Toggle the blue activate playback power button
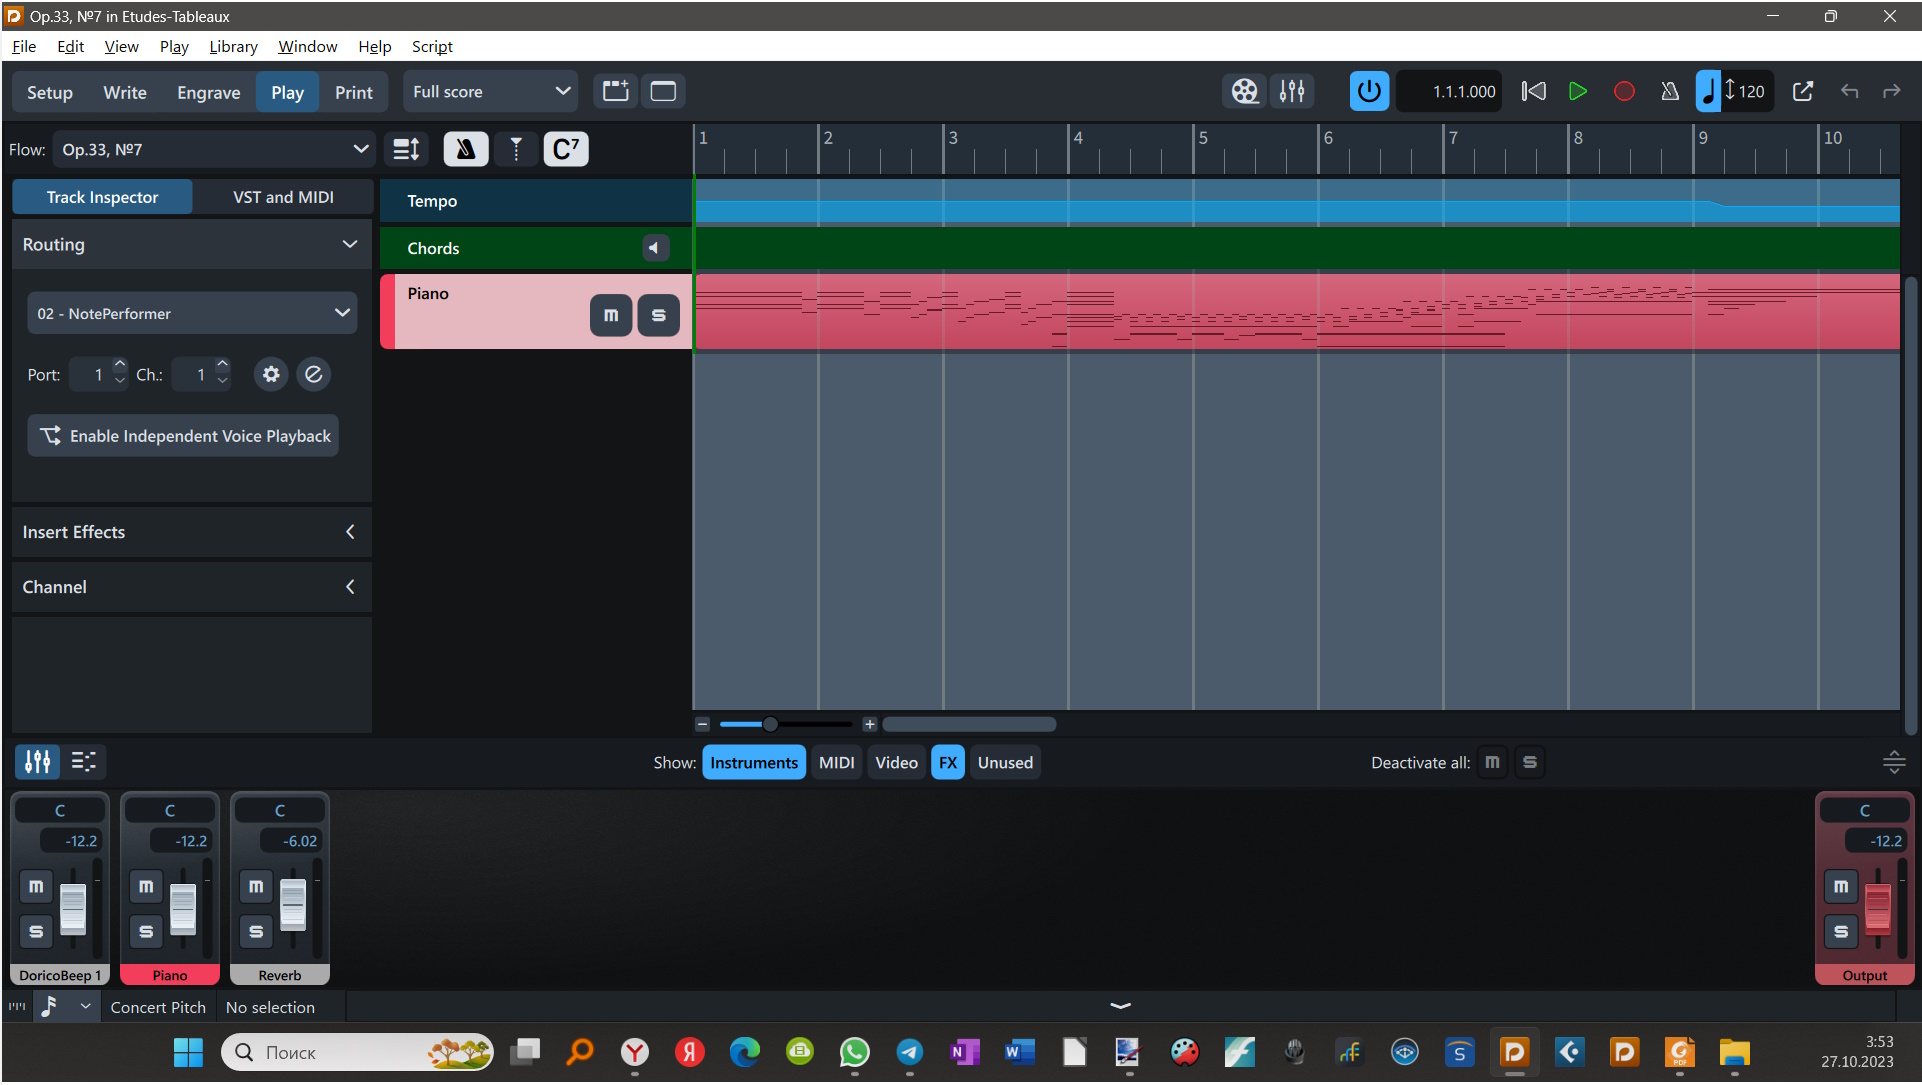 [1368, 92]
